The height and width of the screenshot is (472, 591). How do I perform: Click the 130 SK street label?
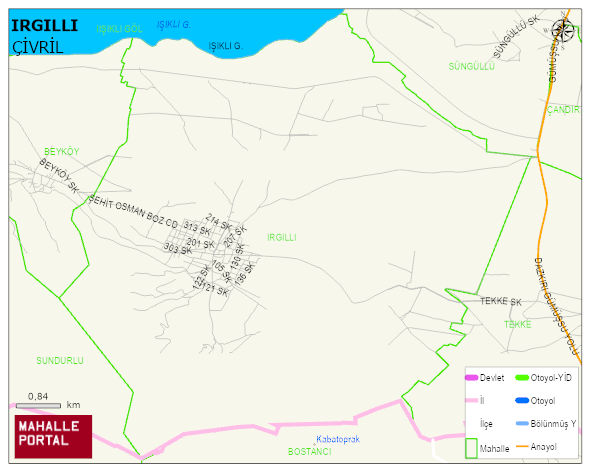tap(237, 257)
